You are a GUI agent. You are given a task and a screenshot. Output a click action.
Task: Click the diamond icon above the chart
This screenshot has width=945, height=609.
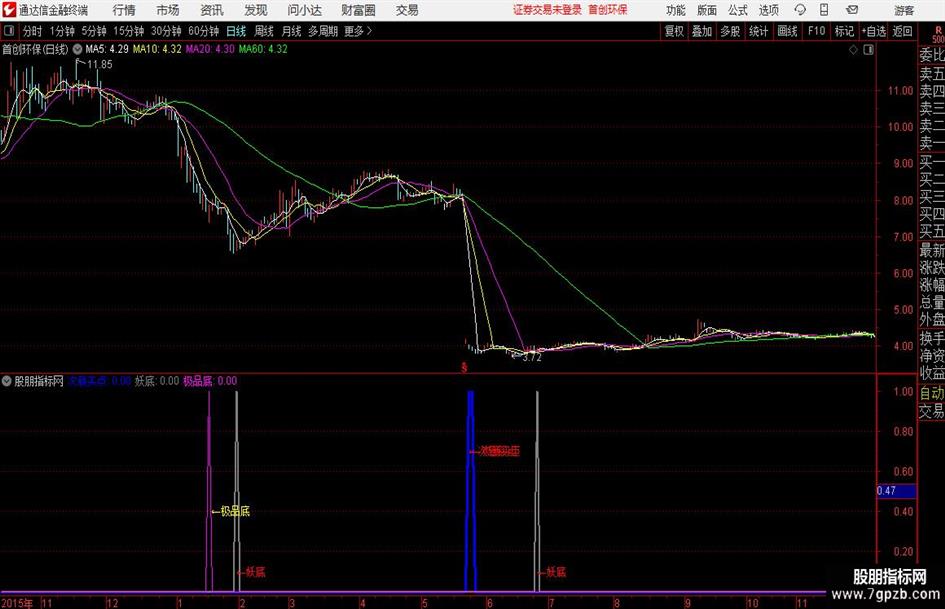tap(853, 50)
